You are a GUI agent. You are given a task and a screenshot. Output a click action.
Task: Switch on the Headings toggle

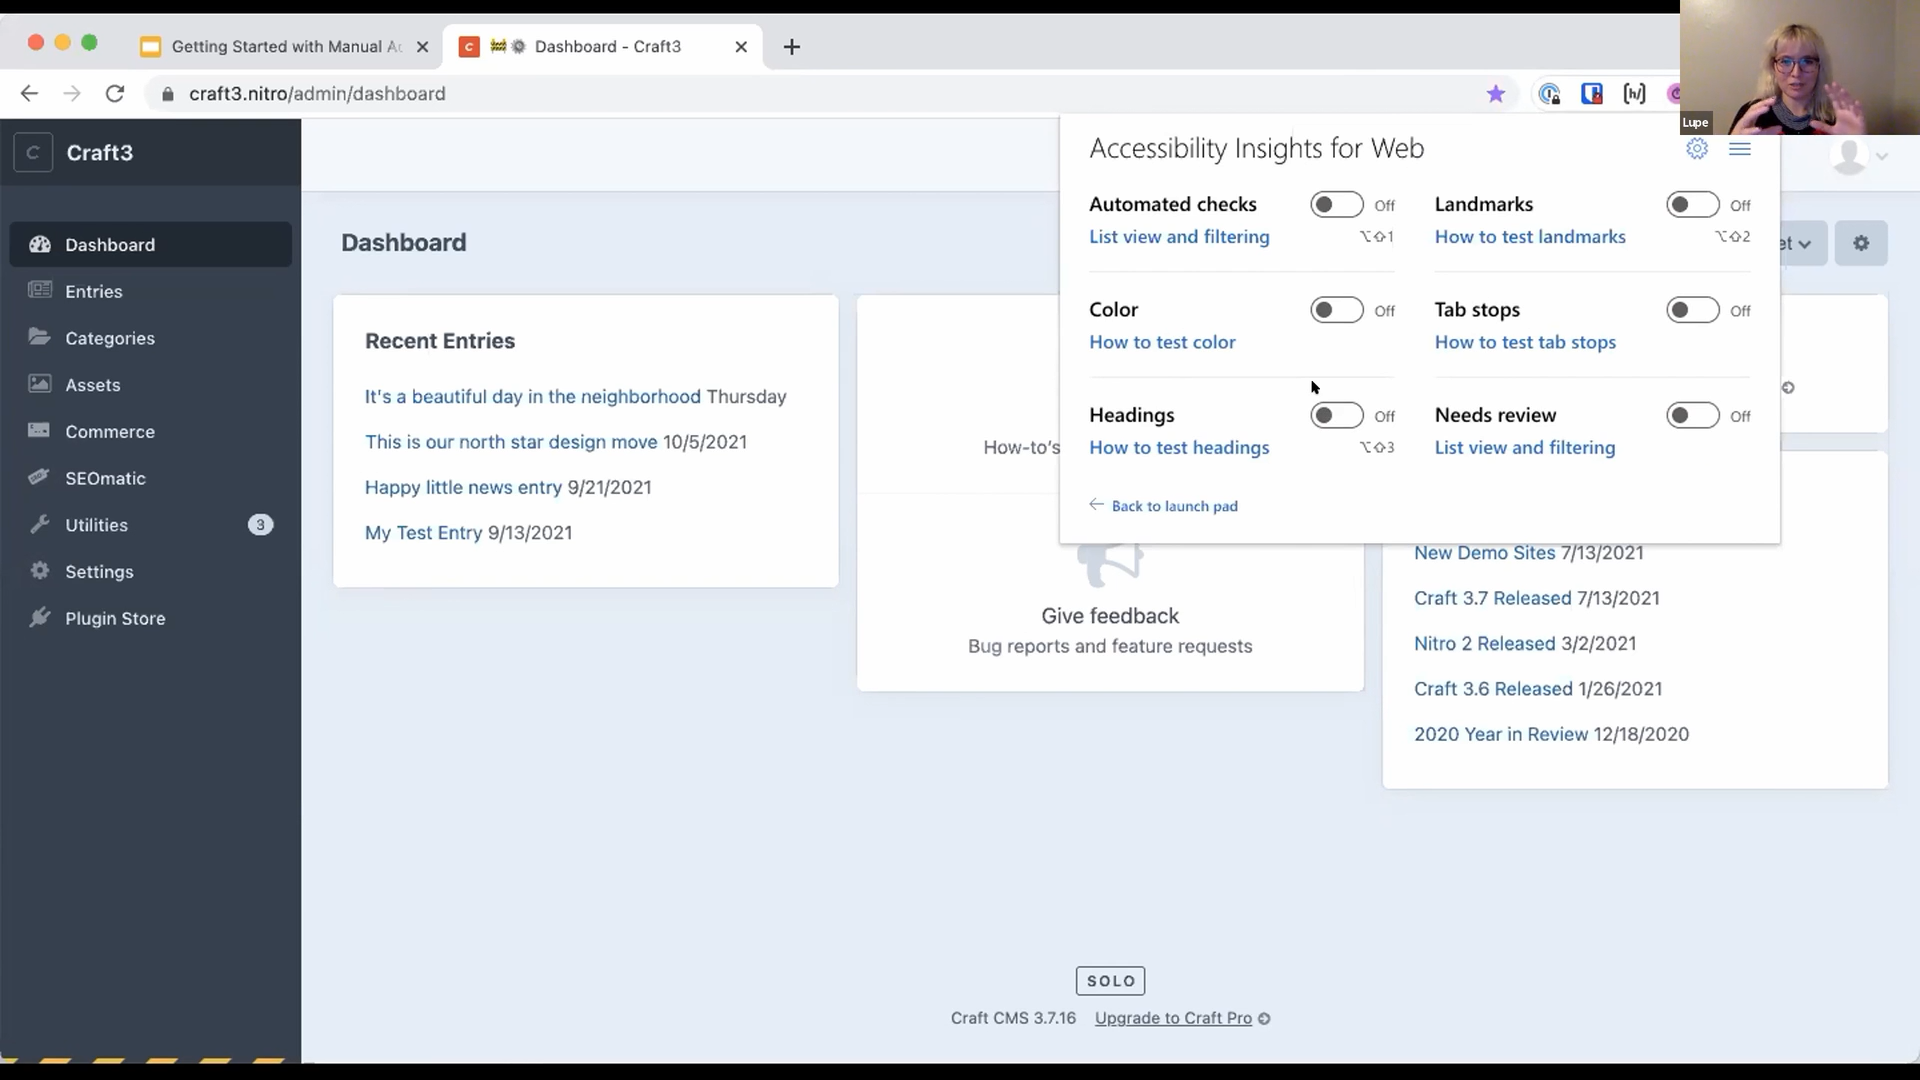(1337, 415)
